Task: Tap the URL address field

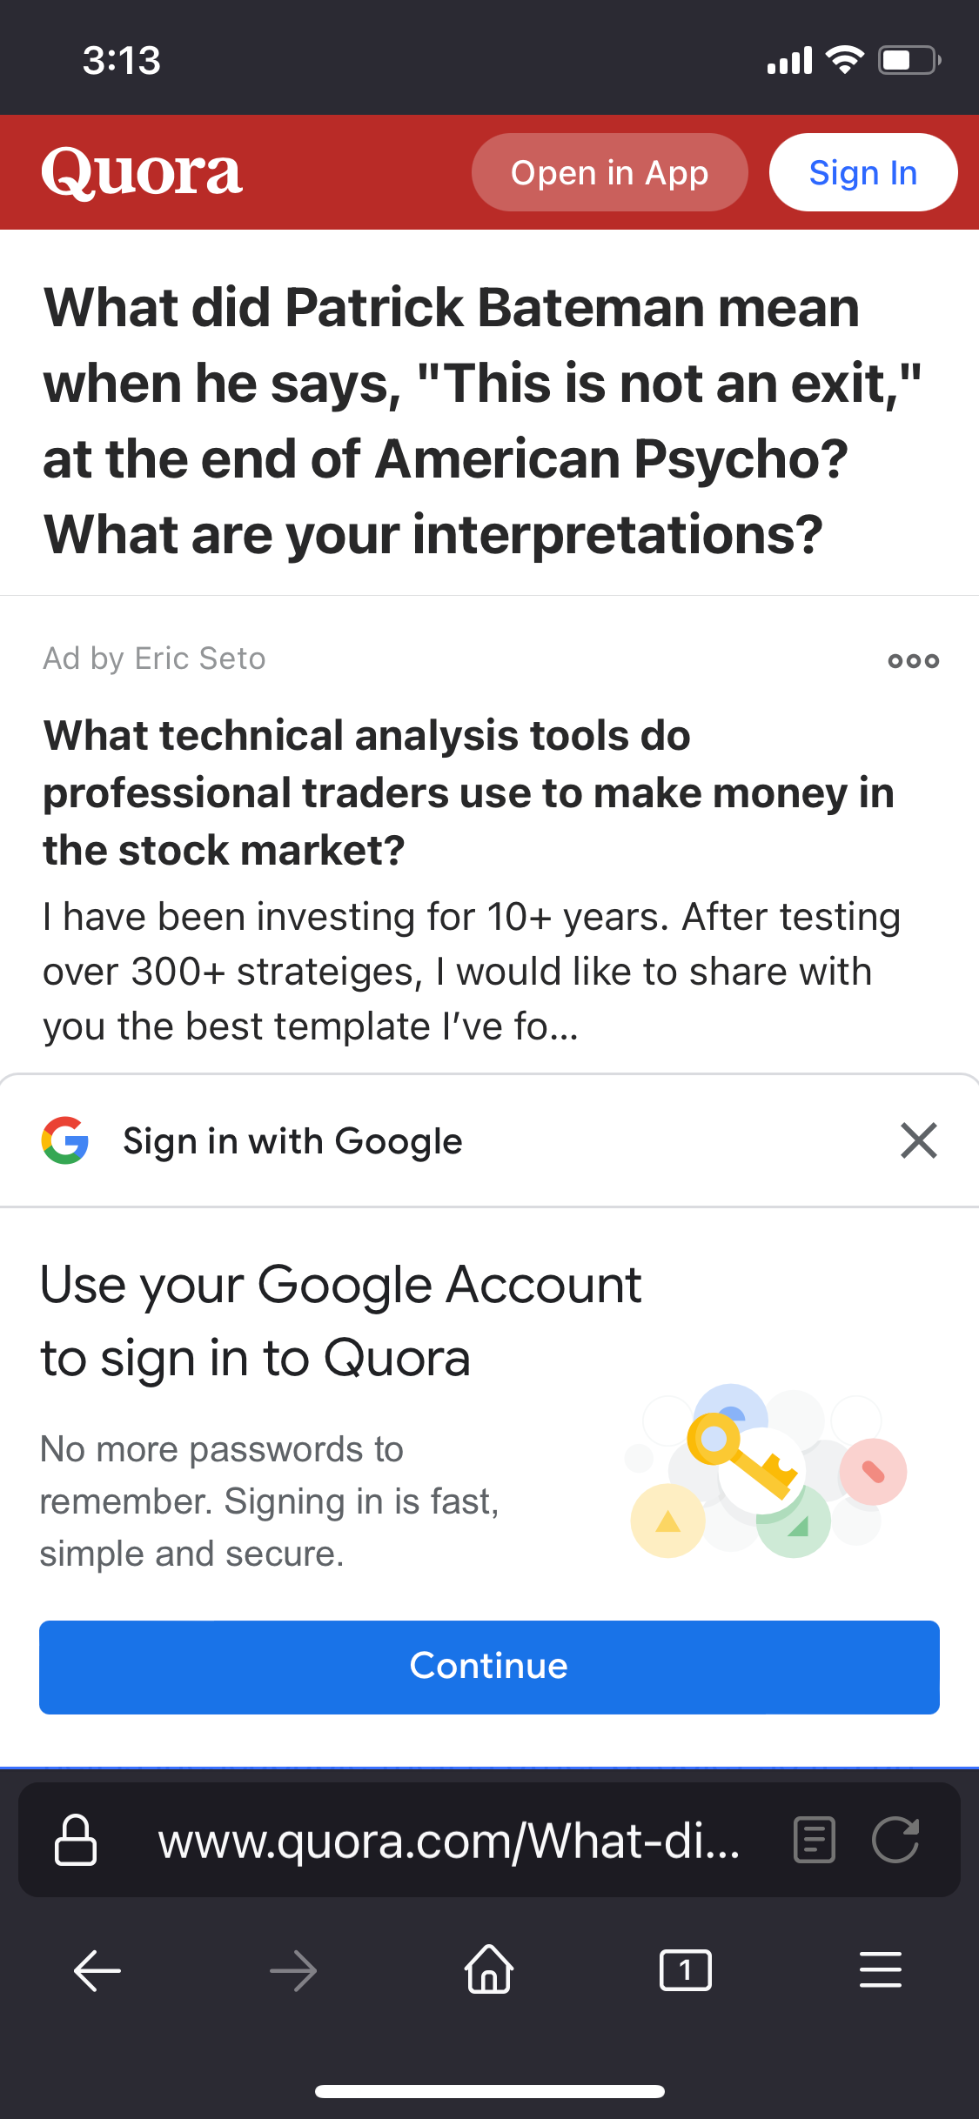Action: pos(448,1840)
